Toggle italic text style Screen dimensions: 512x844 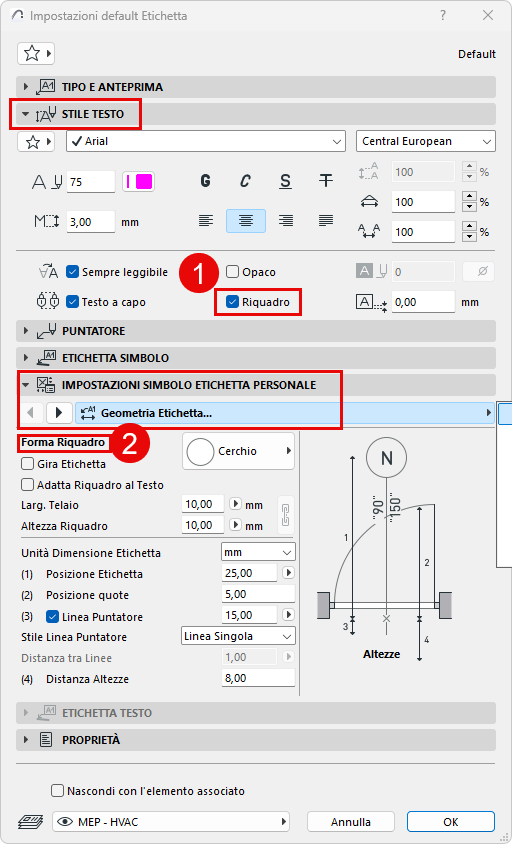pyautogui.click(x=245, y=181)
